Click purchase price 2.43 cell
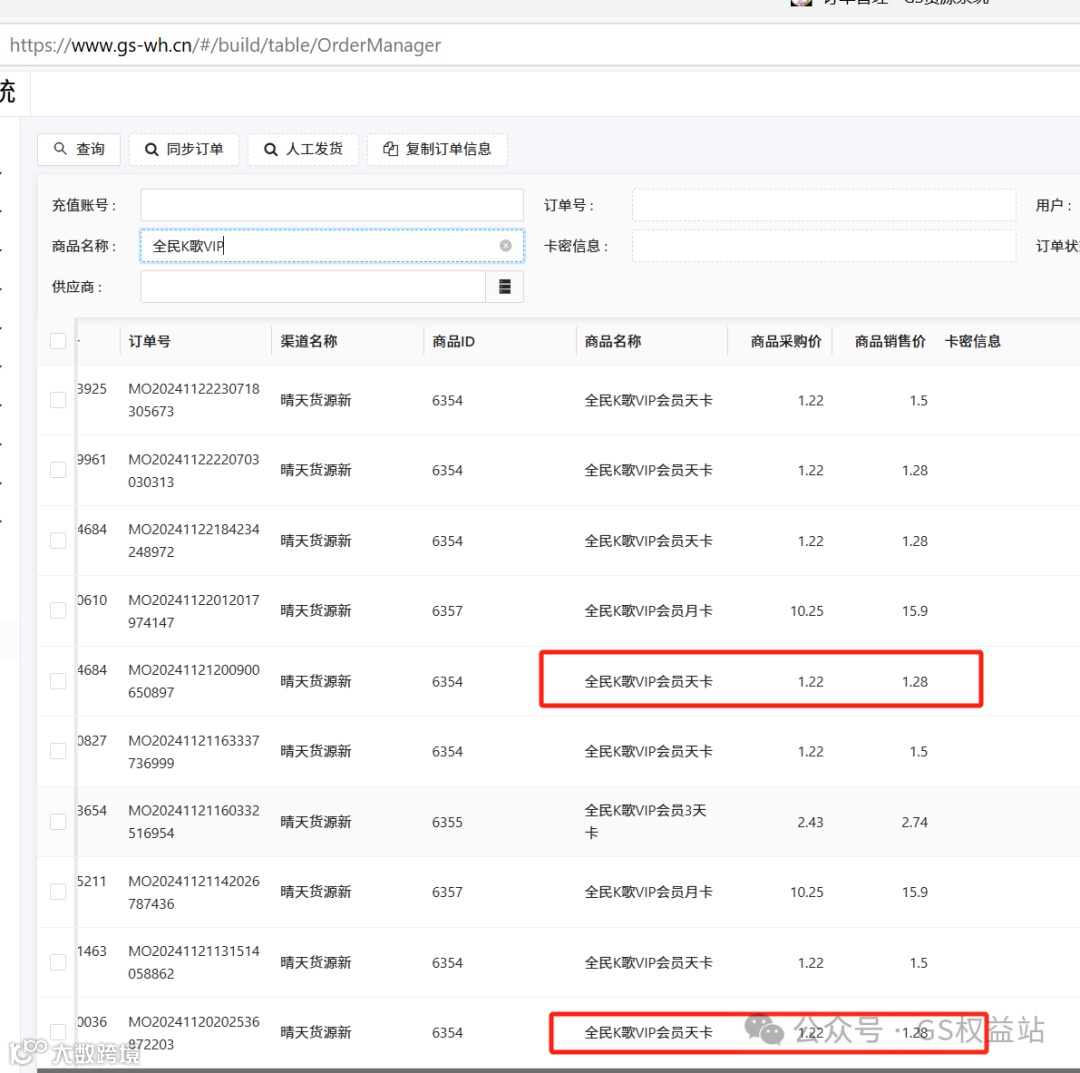The width and height of the screenshot is (1080, 1073). tap(810, 822)
